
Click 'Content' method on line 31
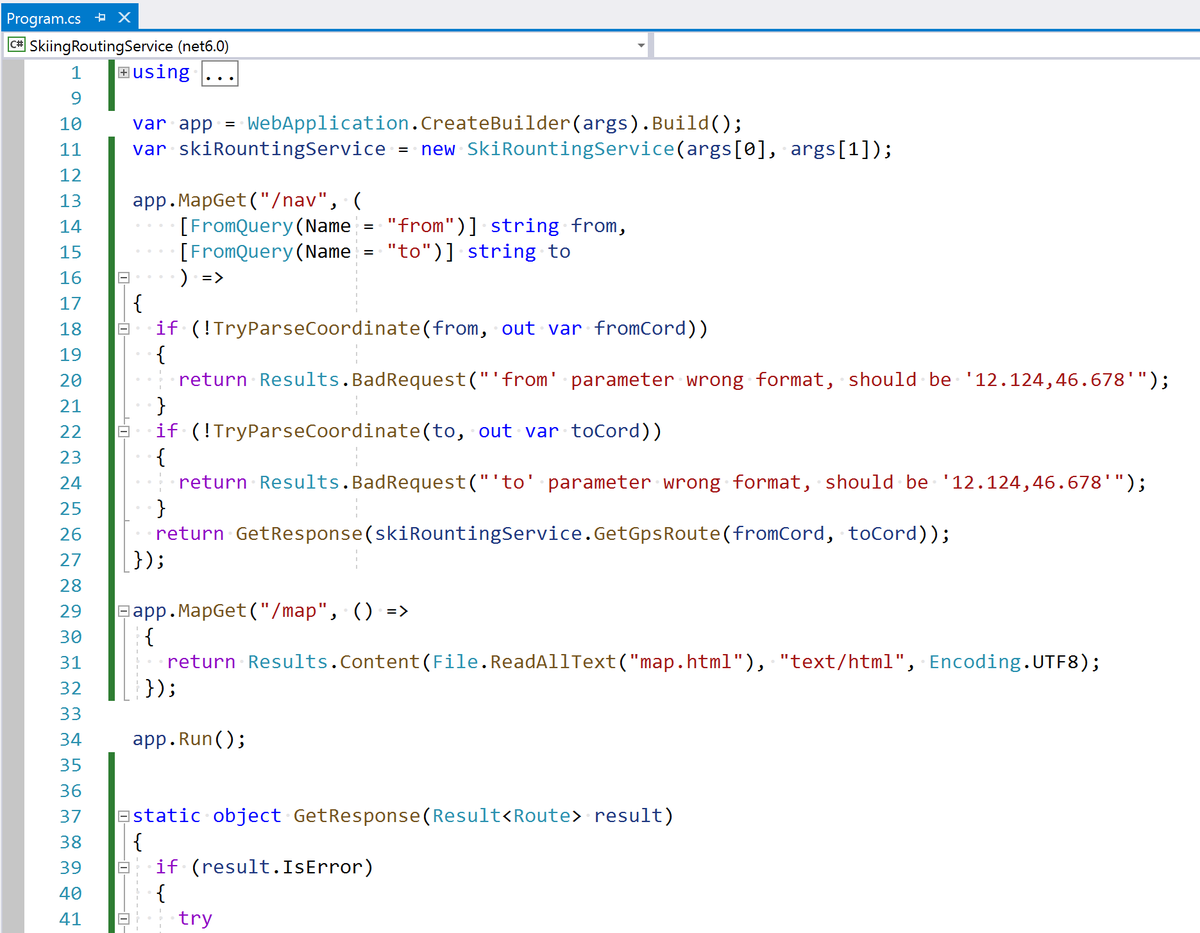click(x=380, y=662)
